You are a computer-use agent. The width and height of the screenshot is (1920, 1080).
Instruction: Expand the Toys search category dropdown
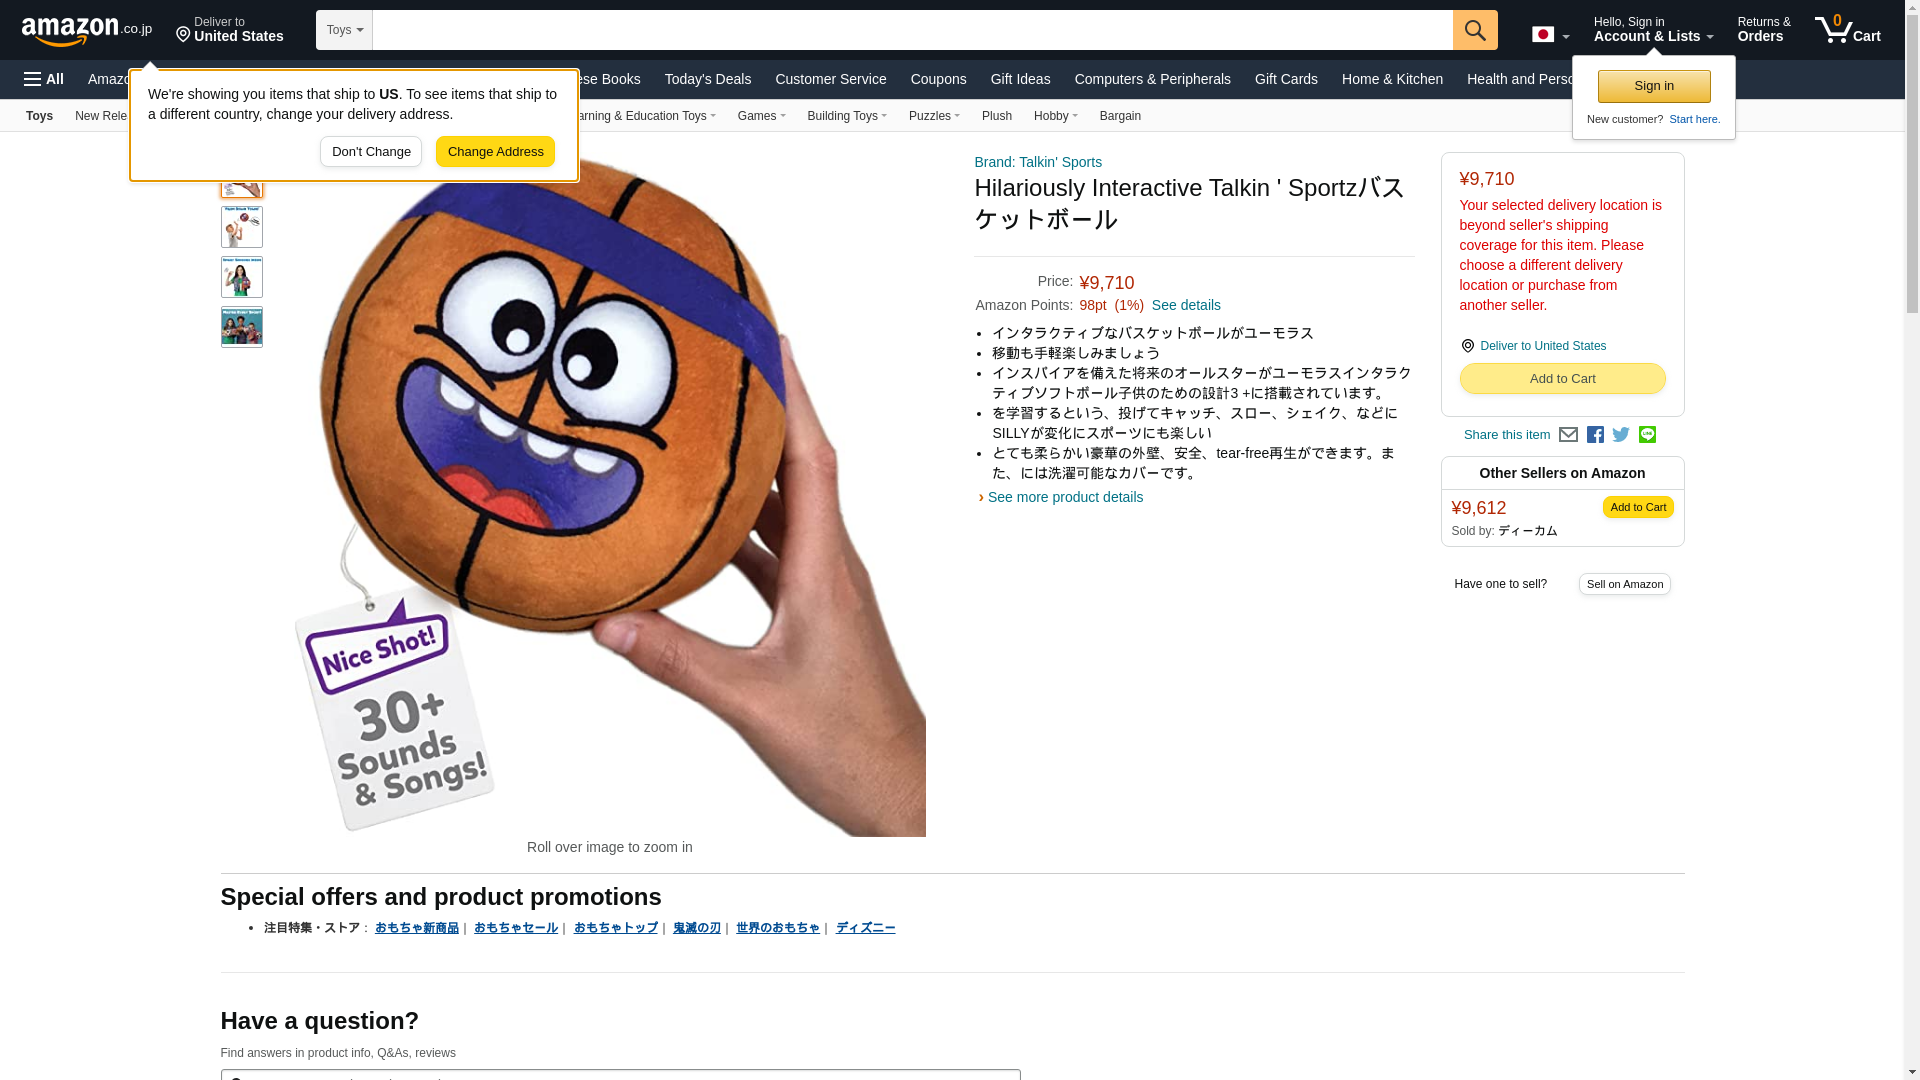(344, 30)
